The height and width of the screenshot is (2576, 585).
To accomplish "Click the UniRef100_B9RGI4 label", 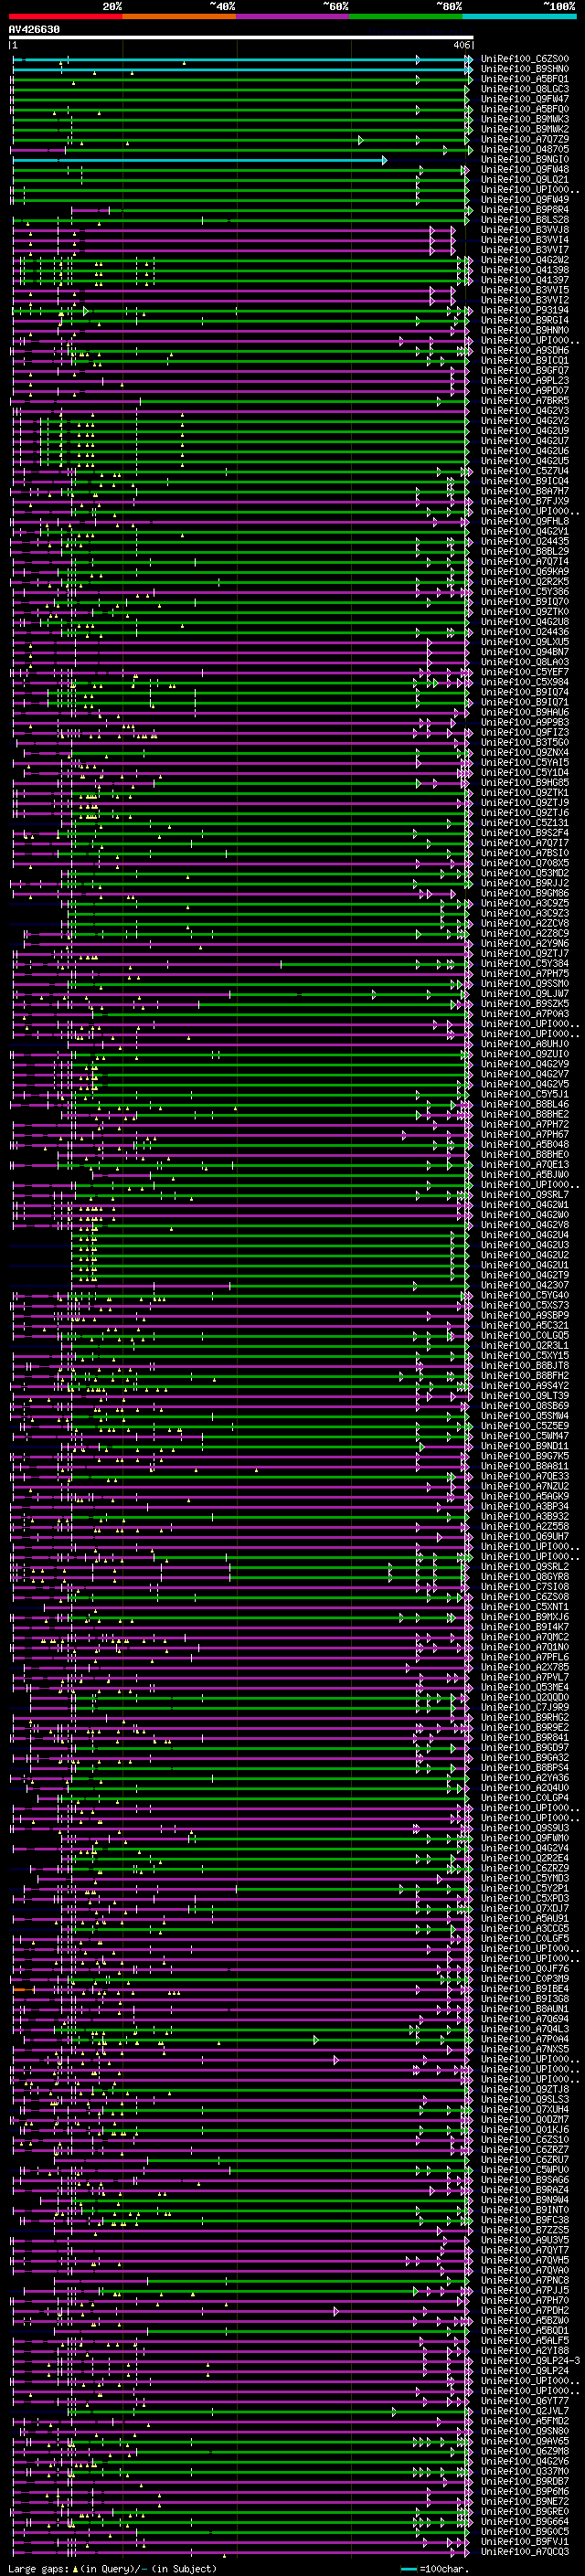I will [525, 321].
